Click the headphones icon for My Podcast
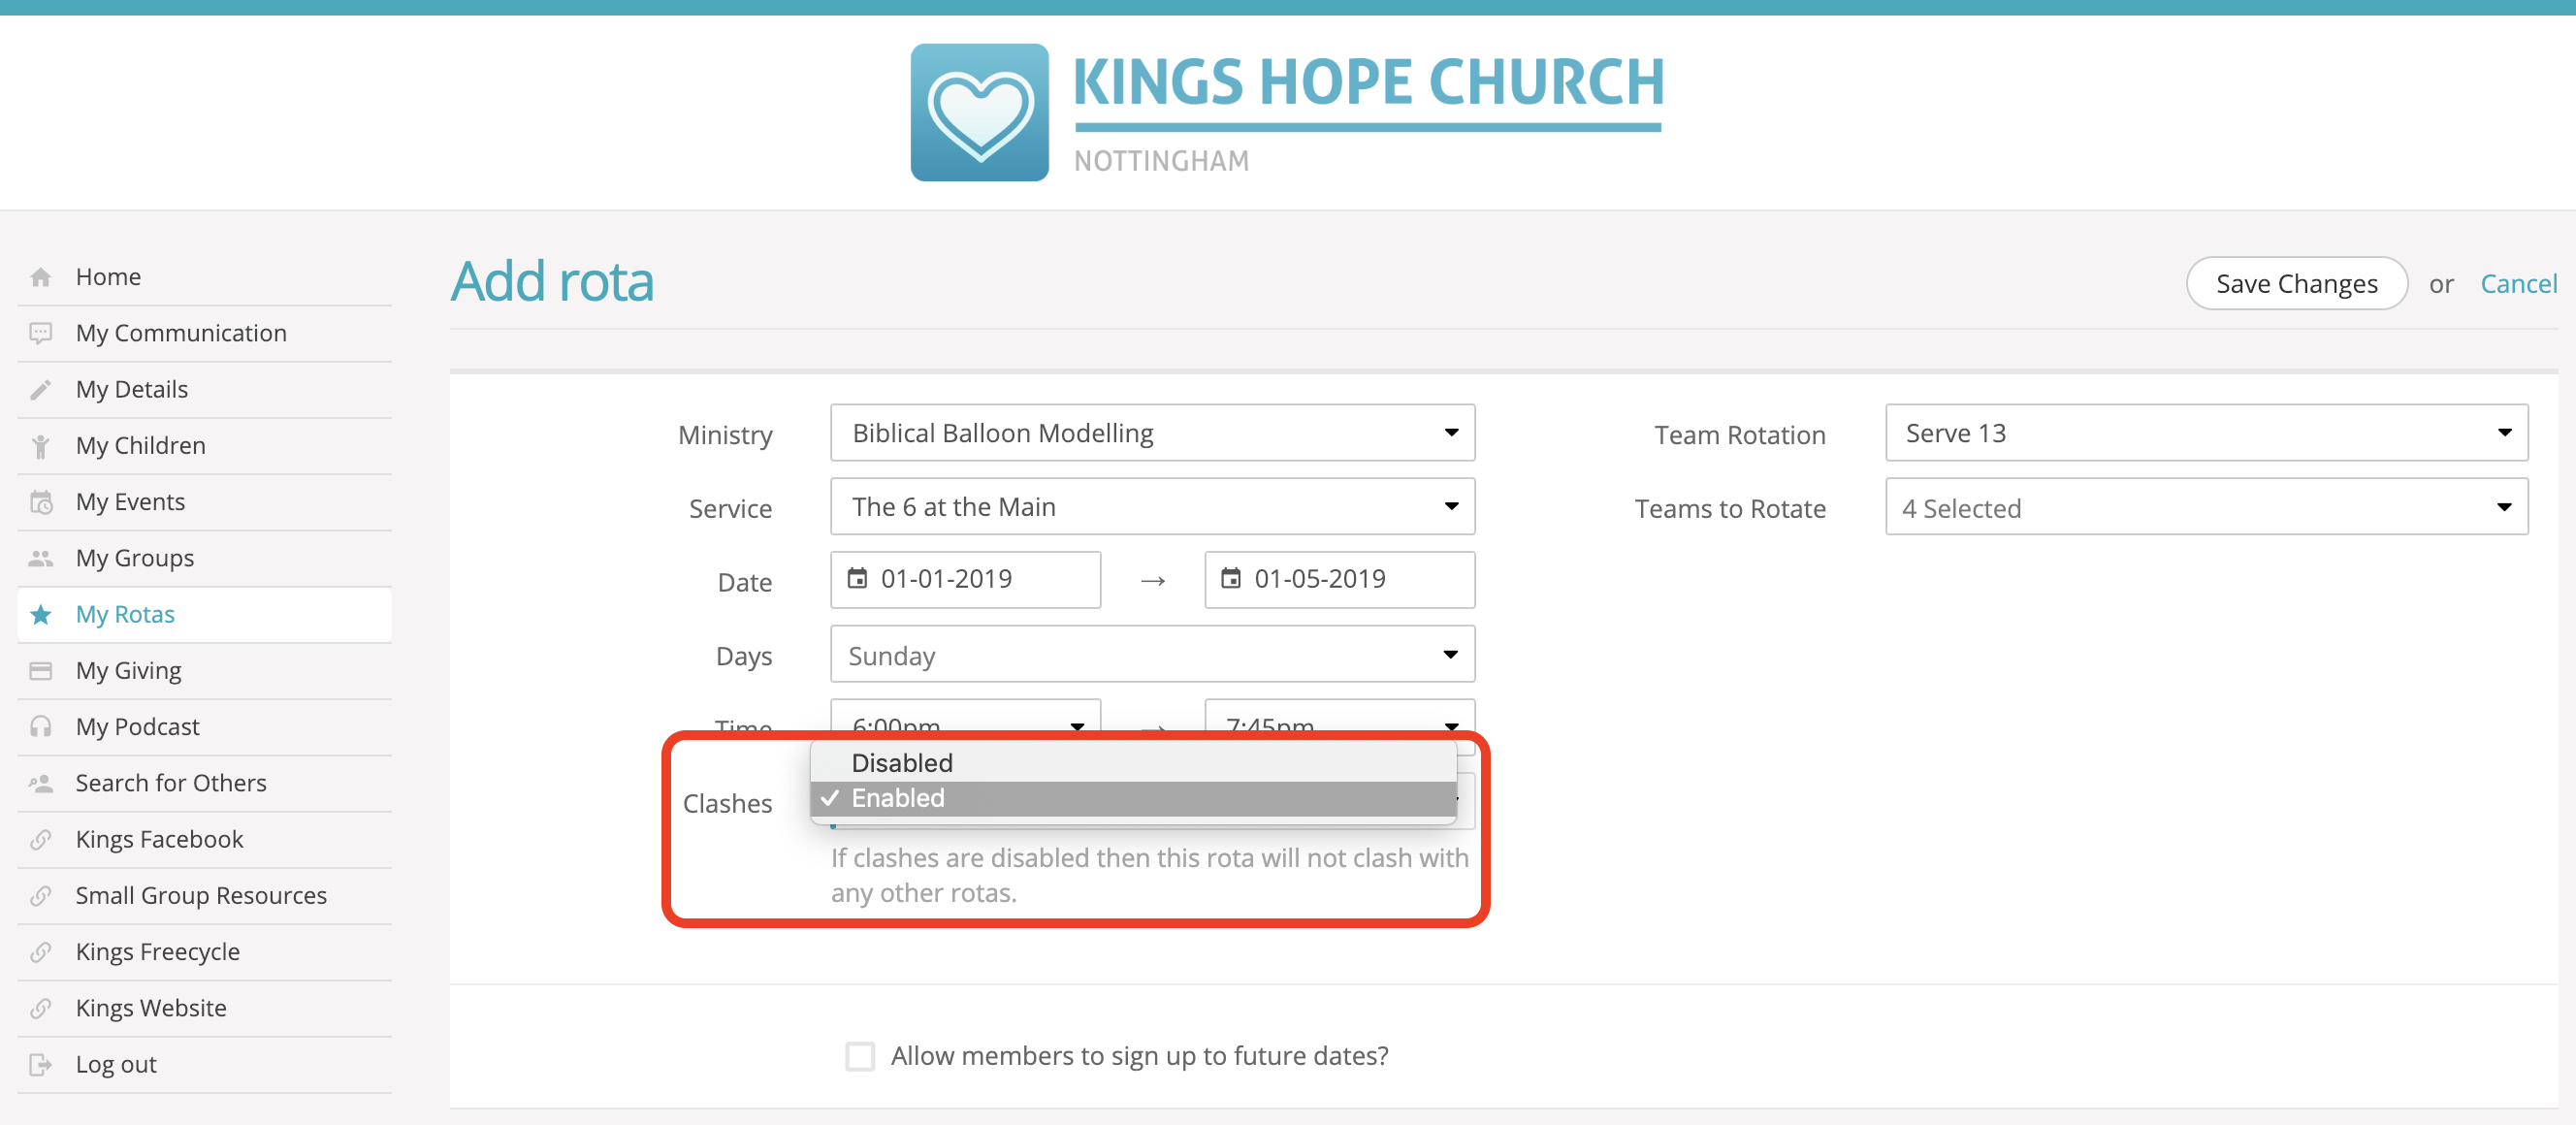2576x1125 pixels. click(42, 726)
